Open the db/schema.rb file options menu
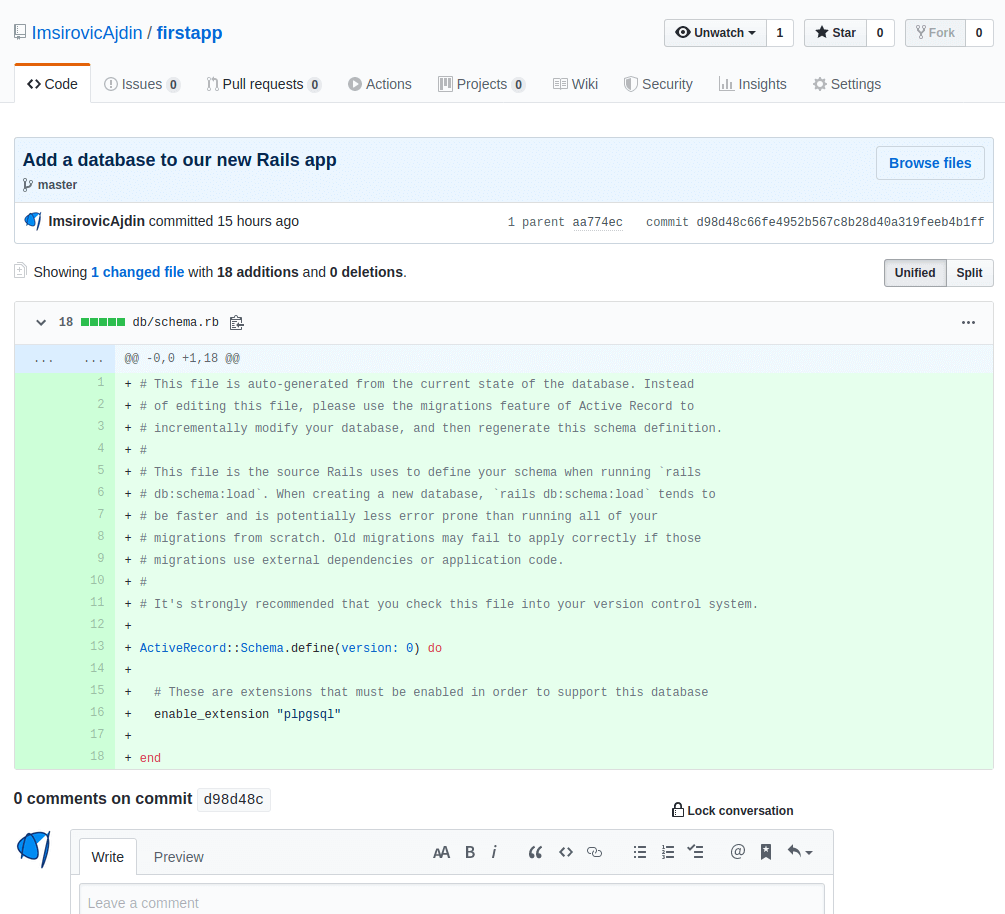The width and height of the screenshot is (1005, 914). pos(968,322)
